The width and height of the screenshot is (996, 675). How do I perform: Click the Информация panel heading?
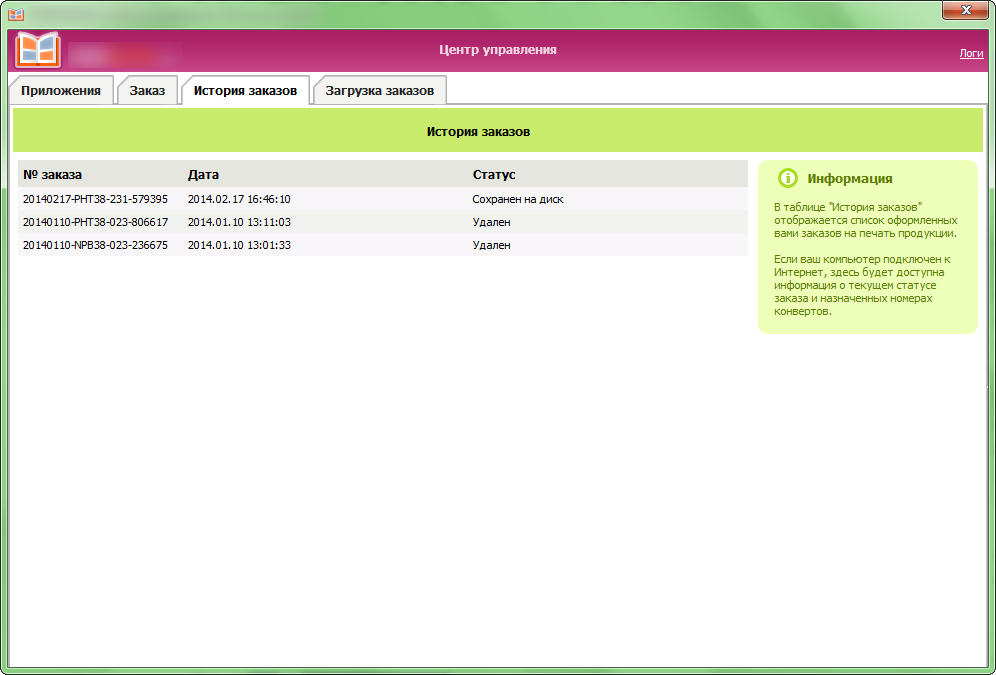coord(850,179)
